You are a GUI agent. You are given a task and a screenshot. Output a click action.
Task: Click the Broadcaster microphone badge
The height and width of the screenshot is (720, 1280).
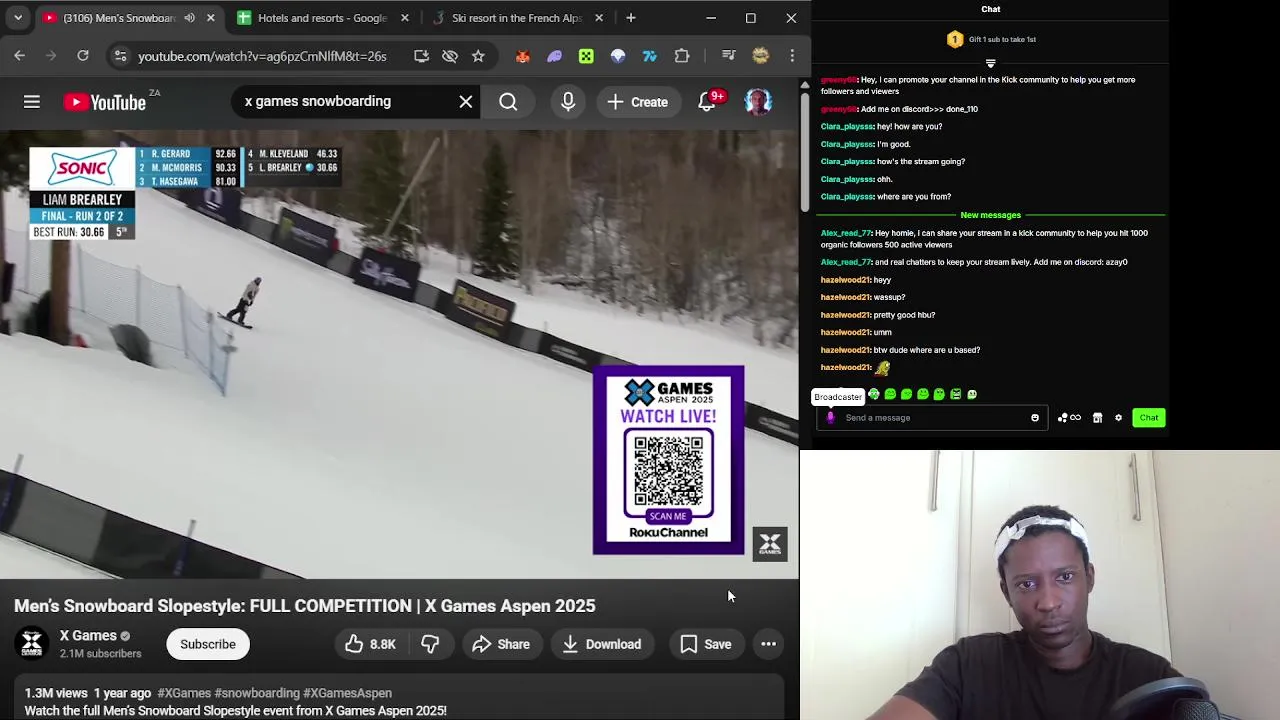coord(830,418)
